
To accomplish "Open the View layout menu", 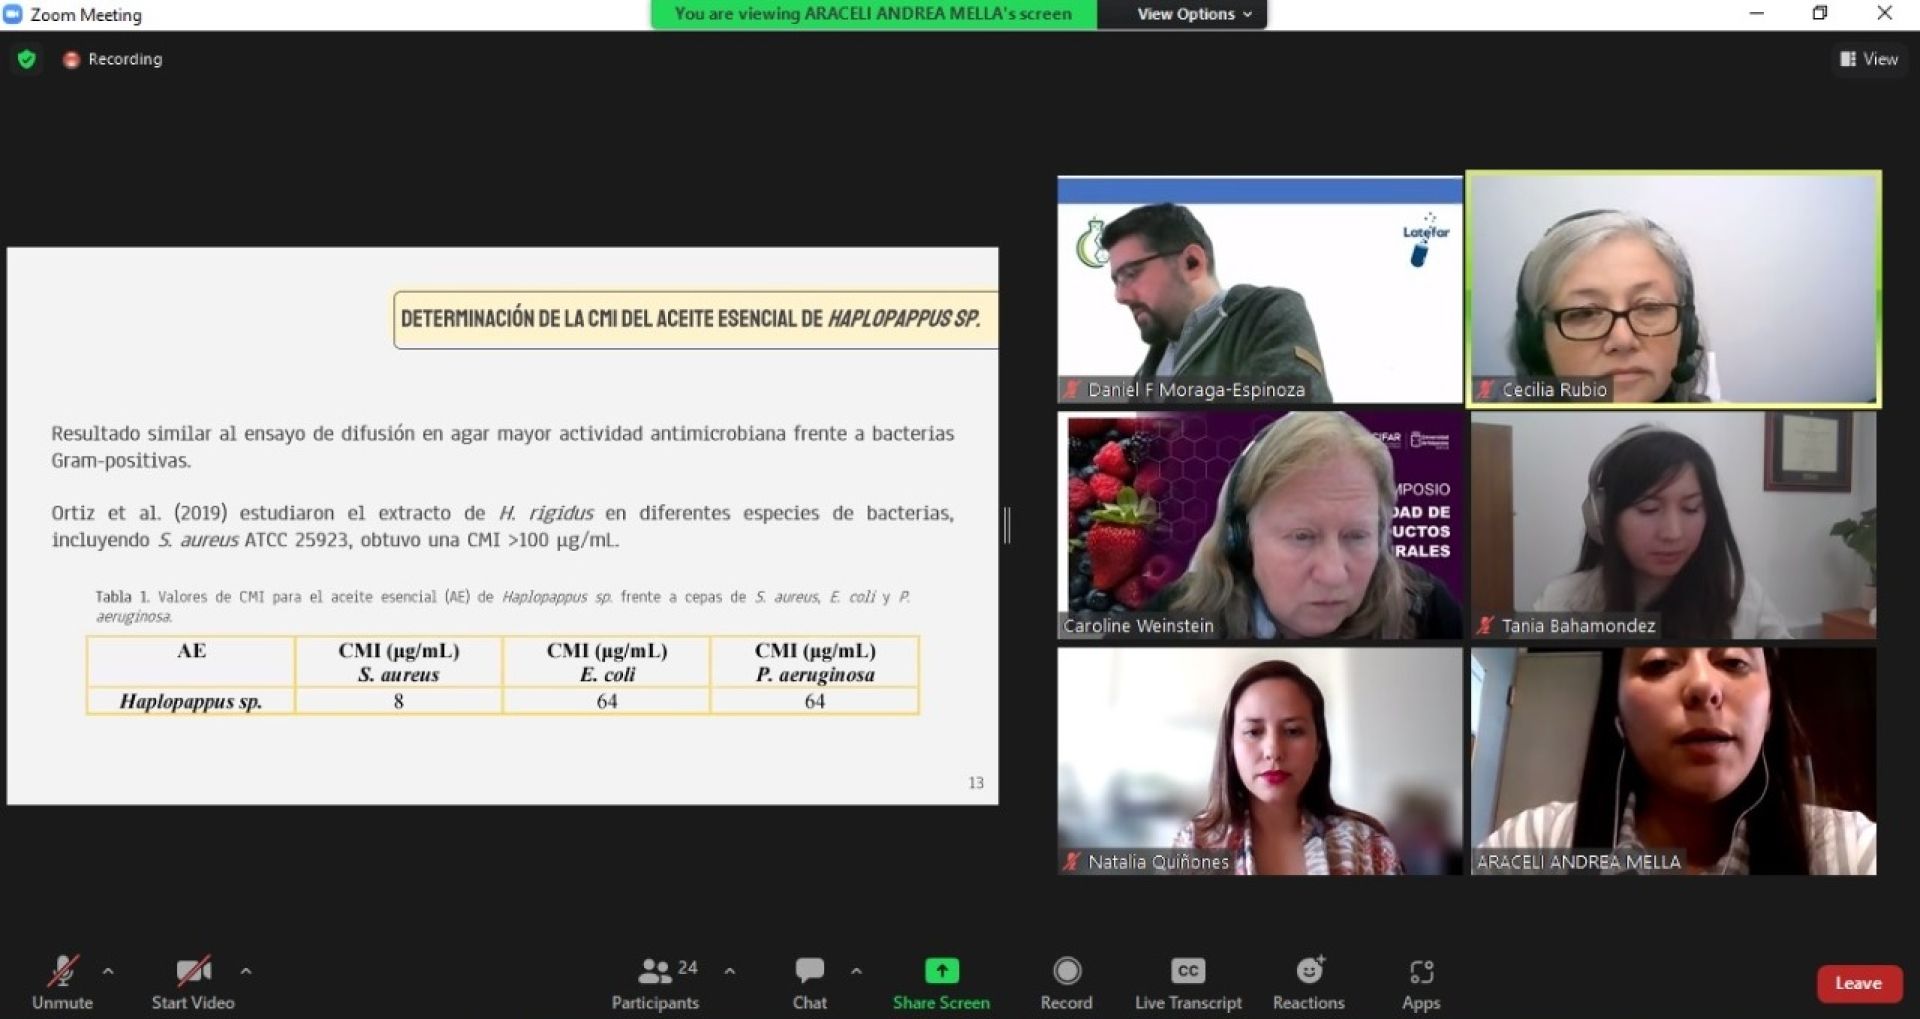I will [1868, 59].
